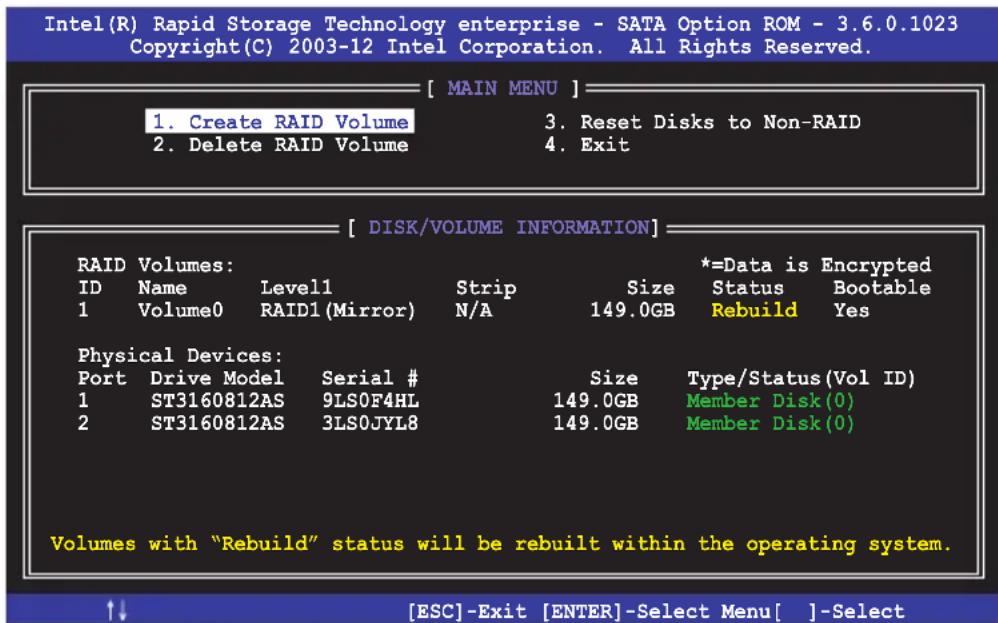Click the [ENTER]-Select Menu hint
This screenshot has height=623, width=998.
(656, 612)
